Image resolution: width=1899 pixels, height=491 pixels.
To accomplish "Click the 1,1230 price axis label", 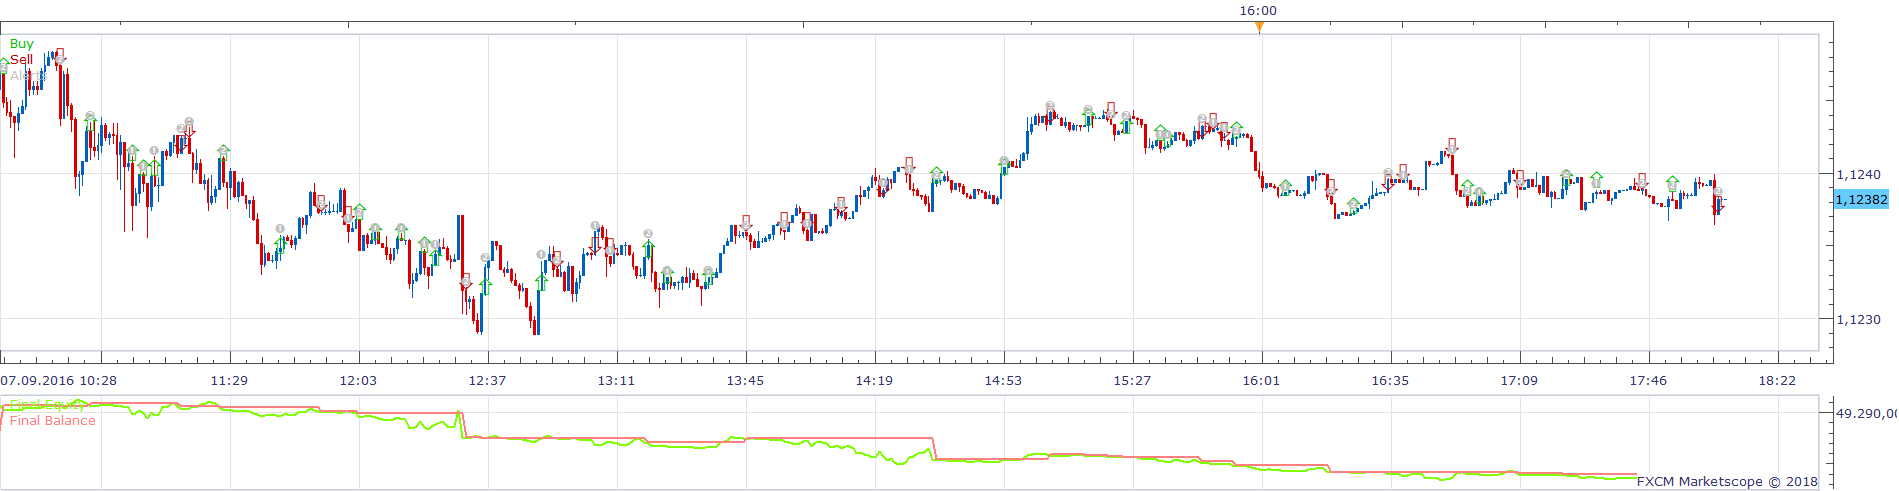I will coord(1858,320).
